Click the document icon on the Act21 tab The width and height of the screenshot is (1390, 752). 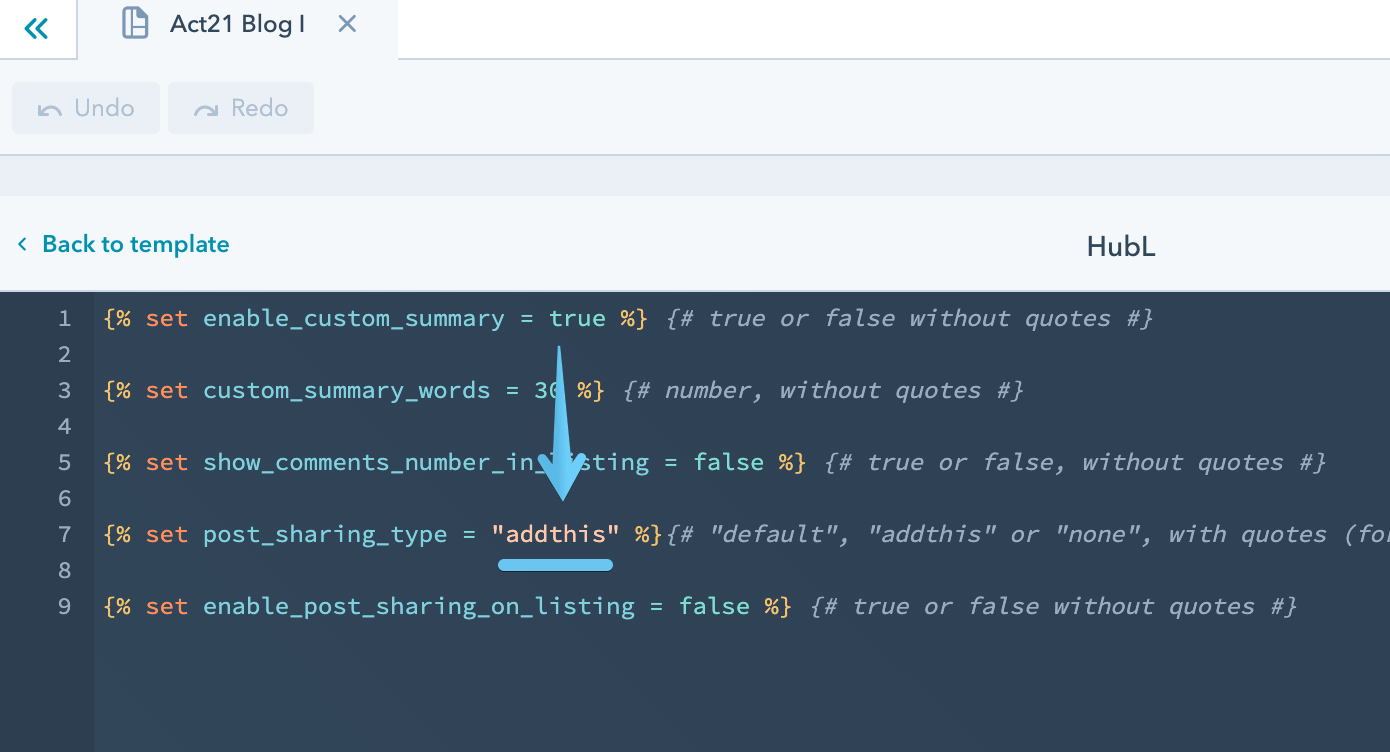pyautogui.click(x=135, y=24)
